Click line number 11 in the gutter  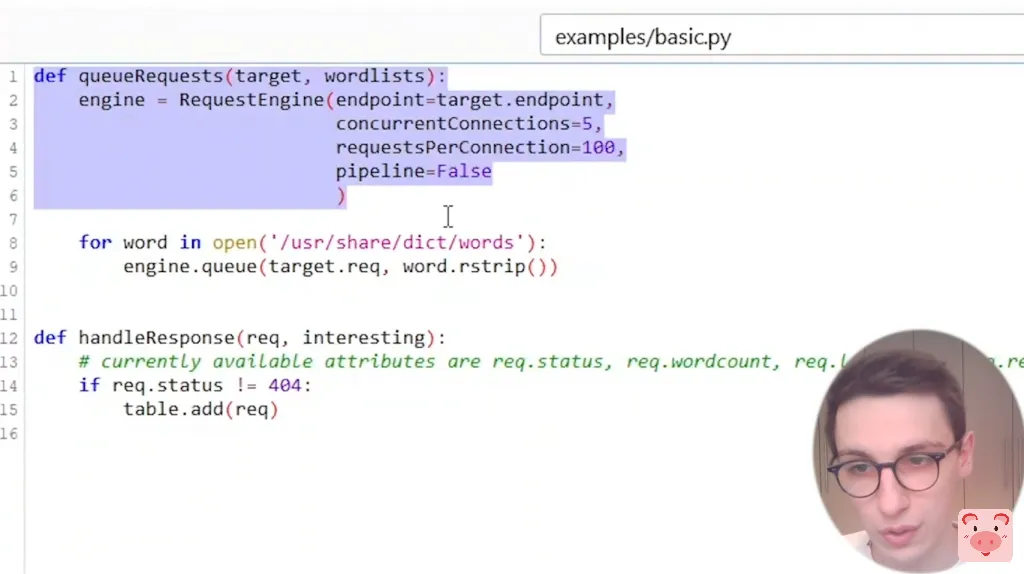(8, 315)
